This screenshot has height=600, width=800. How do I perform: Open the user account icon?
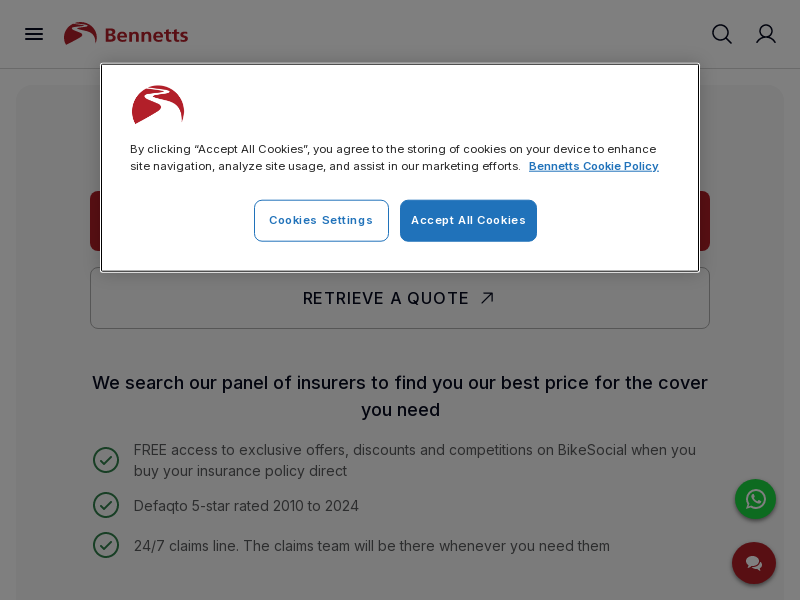pyautogui.click(x=765, y=34)
